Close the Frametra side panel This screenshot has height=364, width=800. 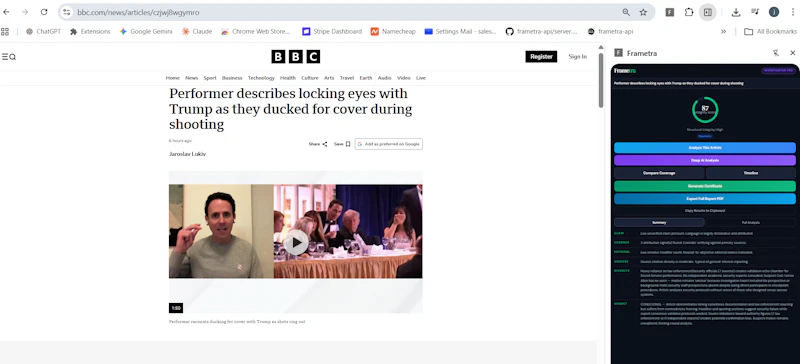click(792, 53)
